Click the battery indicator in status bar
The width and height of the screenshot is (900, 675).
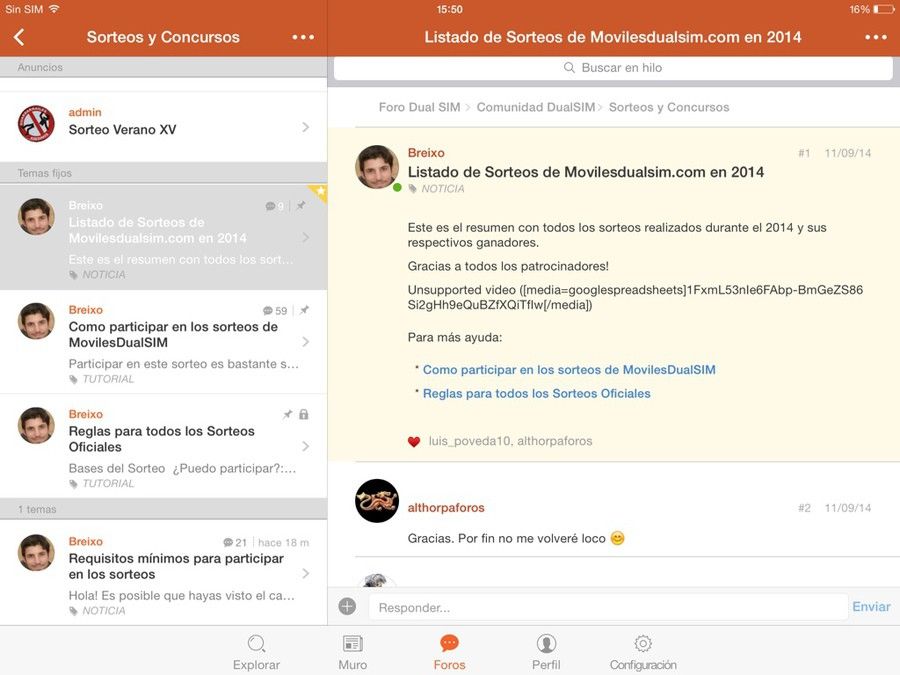884,9
